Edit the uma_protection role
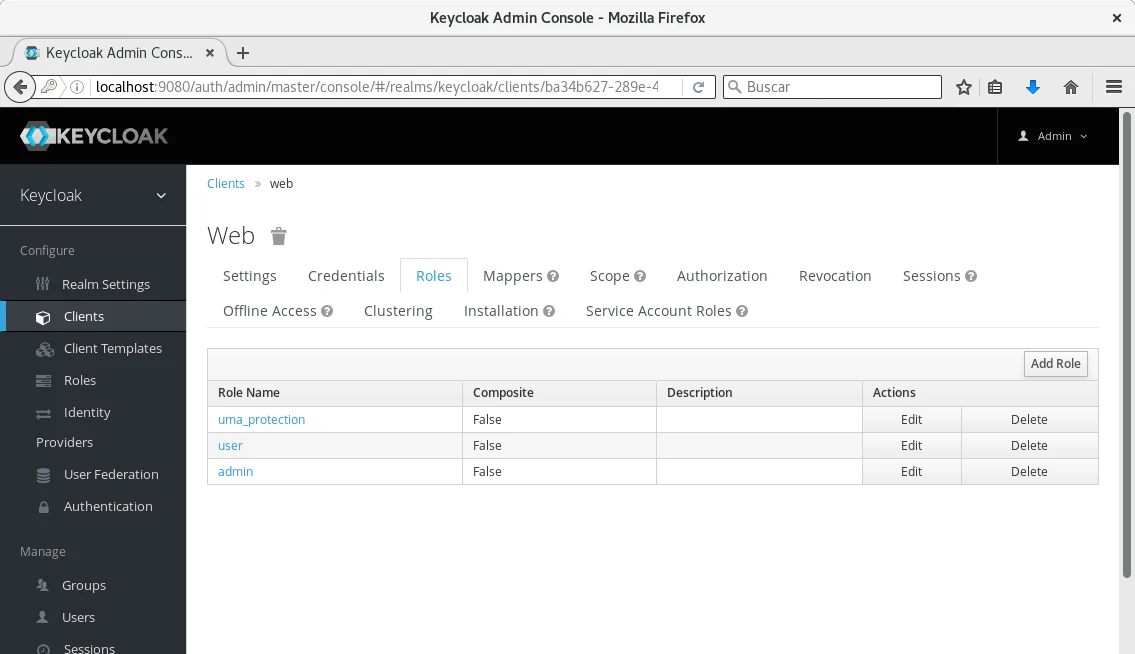The image size is (1135, 654). click(x=911, y=420)
